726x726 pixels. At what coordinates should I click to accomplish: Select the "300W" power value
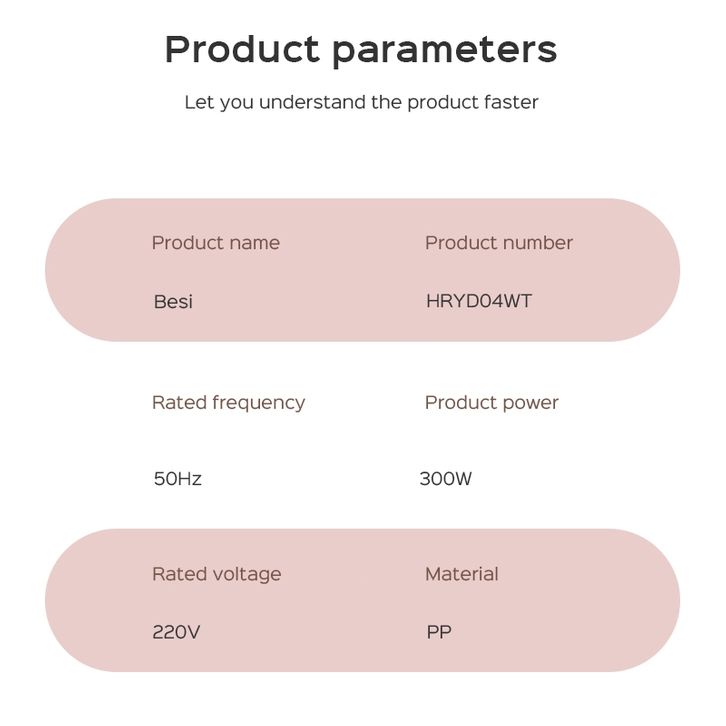(446, 479)
